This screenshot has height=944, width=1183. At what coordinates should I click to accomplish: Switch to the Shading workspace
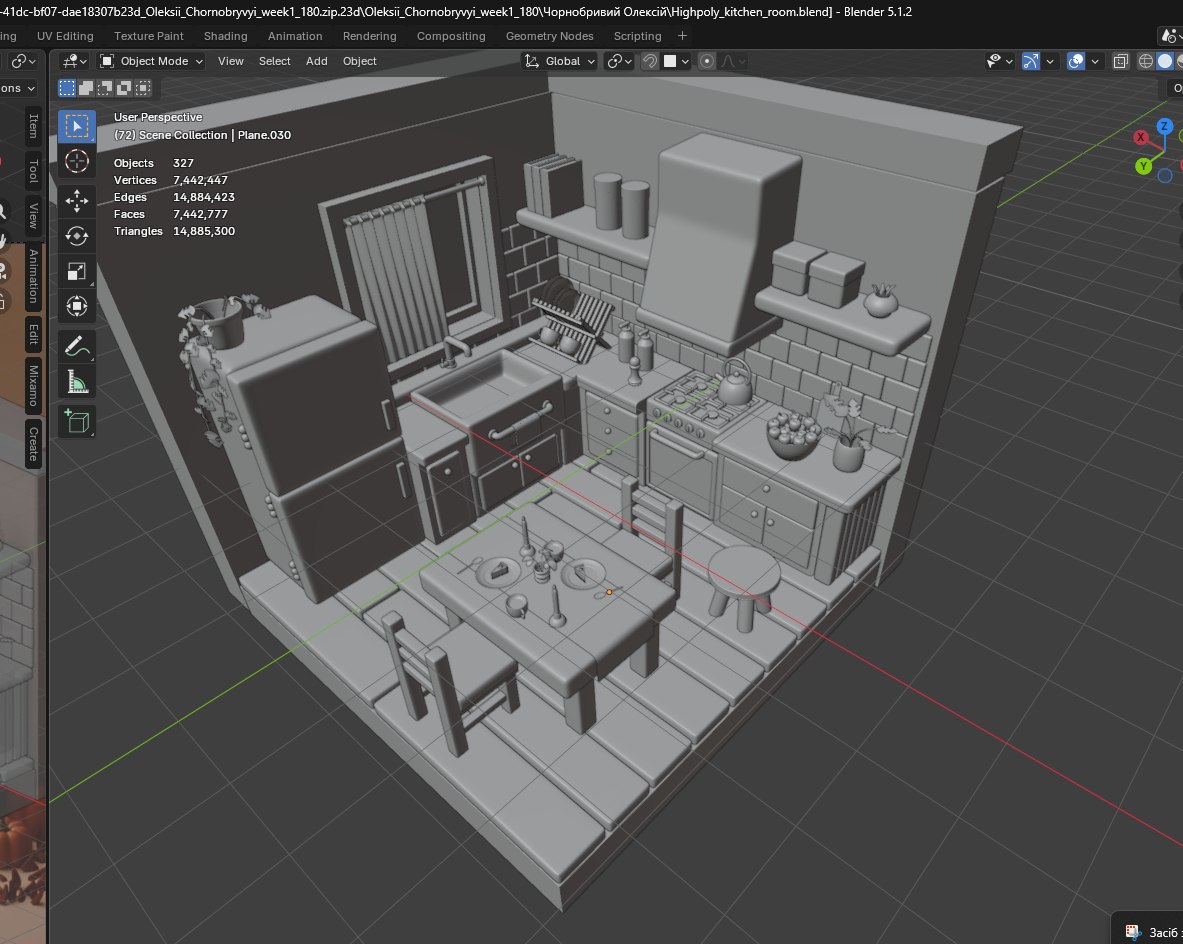pyautogui.click(x=226, y=36)
